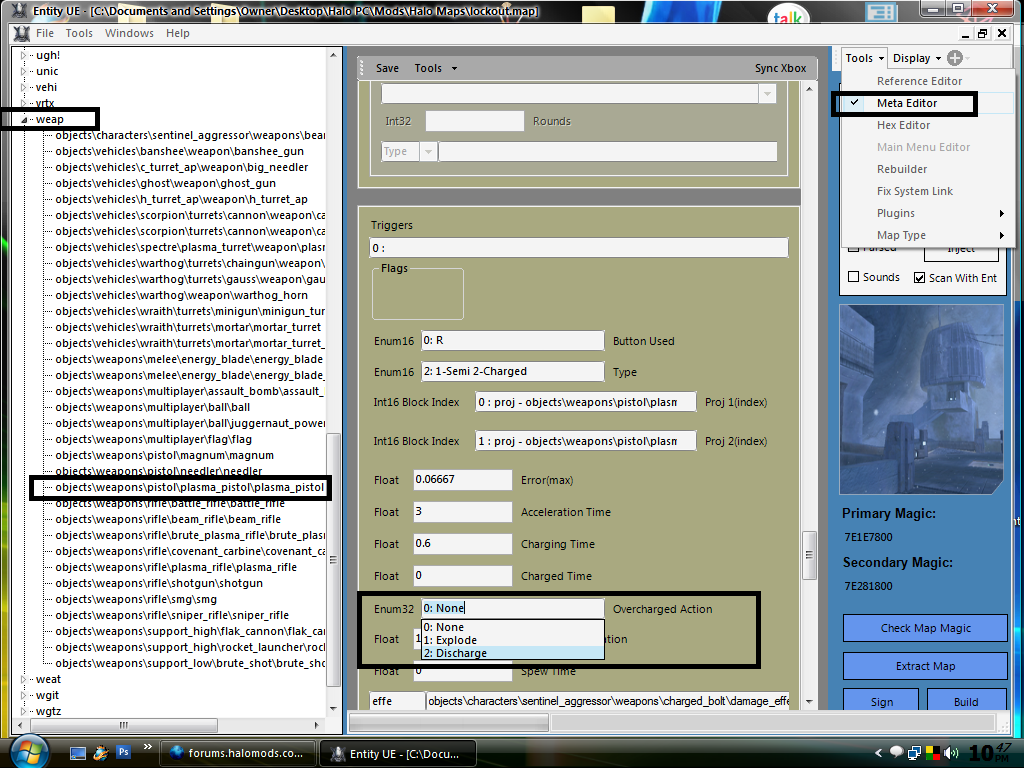
Task: Select the magnum weapon tag
Action: 165,455
